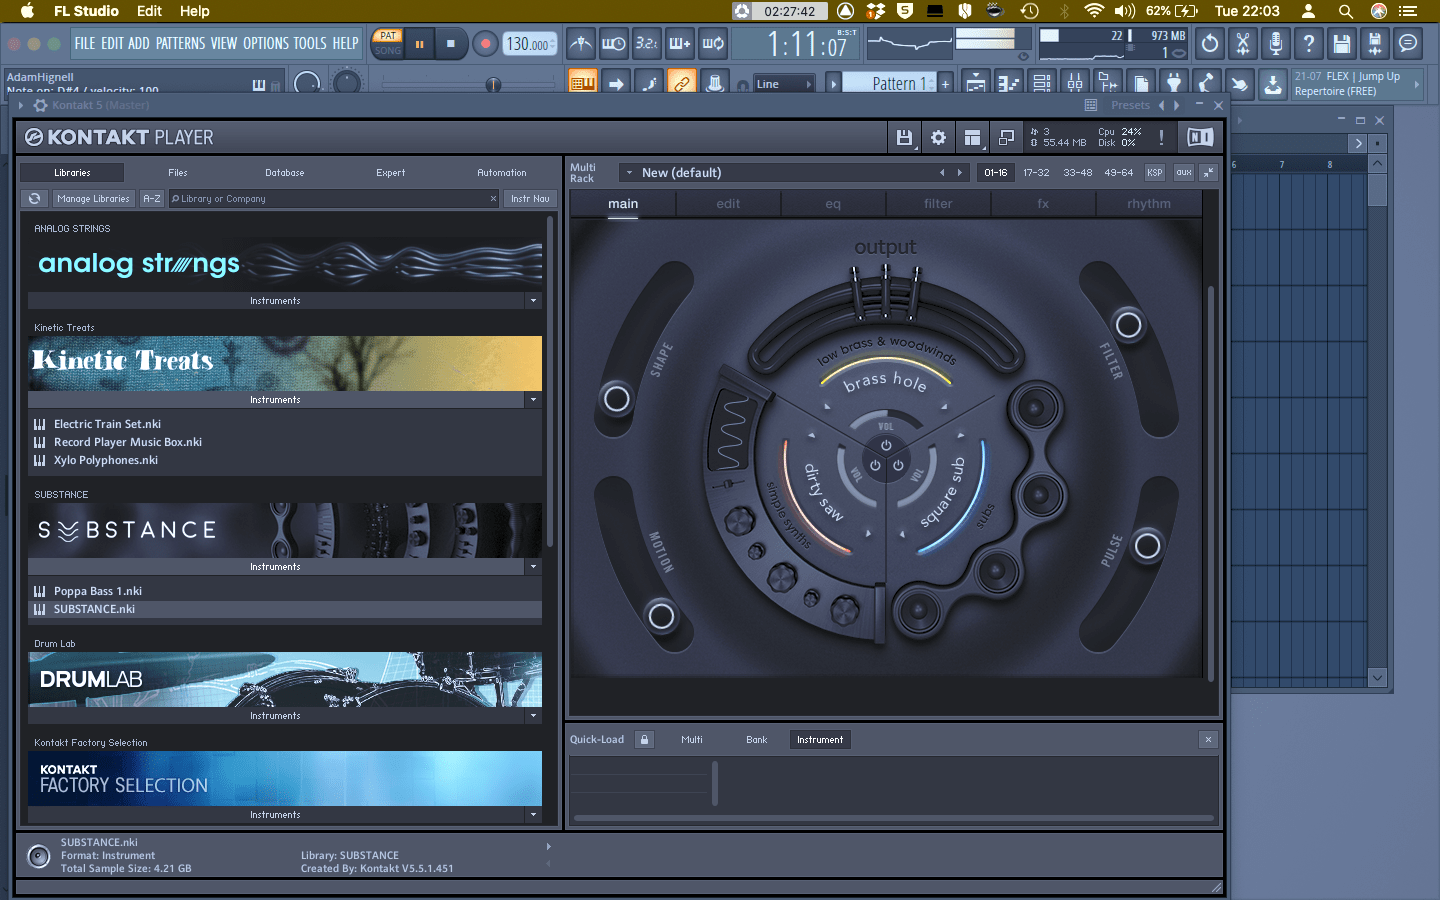The image size is (1440, 900).
Task: Toggle the dirty saw layer power button
Action: [875, 465]
